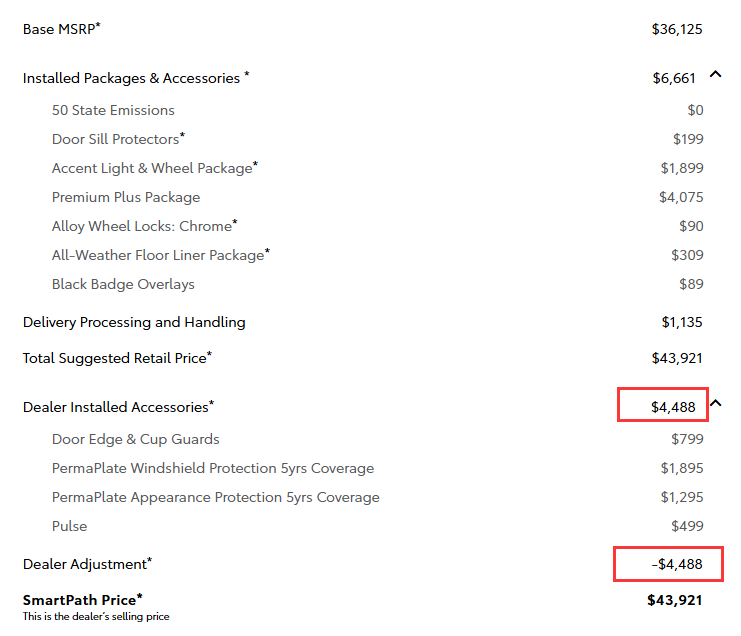Click the 50 State Emissions row label

[x=113, y=110]
